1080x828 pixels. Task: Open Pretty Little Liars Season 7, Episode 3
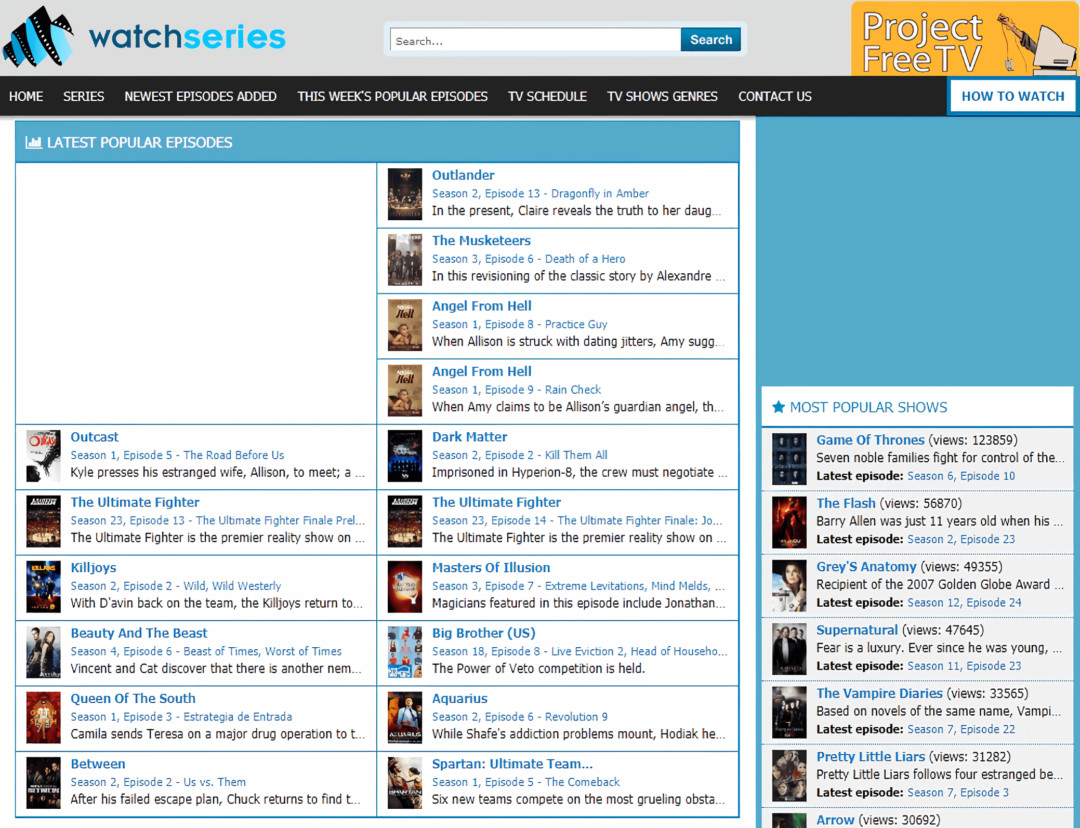(x=958, y=793)
